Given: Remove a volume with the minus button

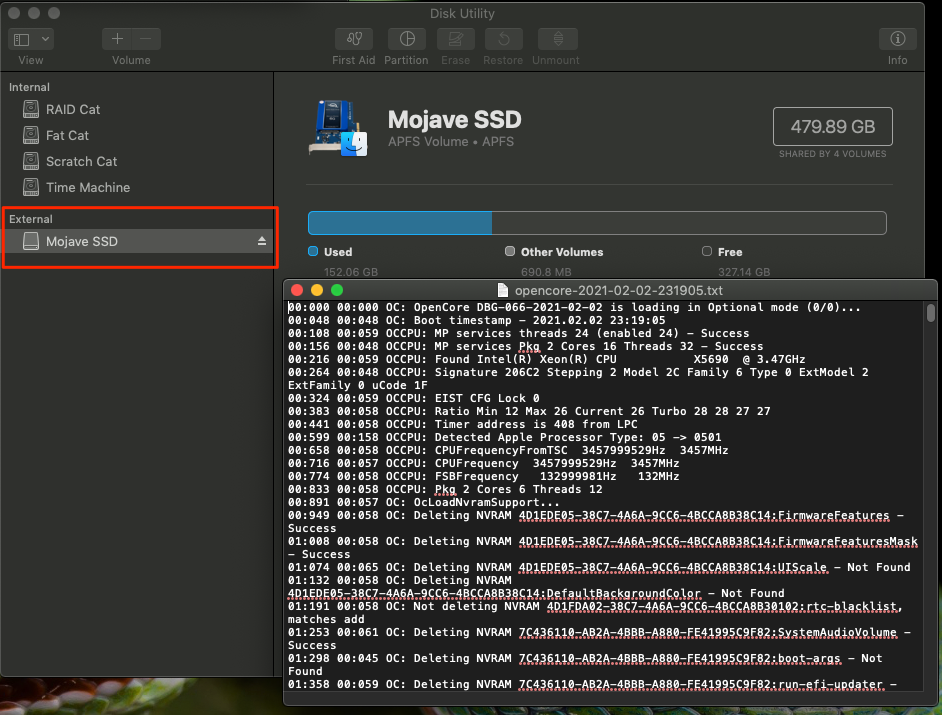Looking at the screenshot, I should 146,39.
